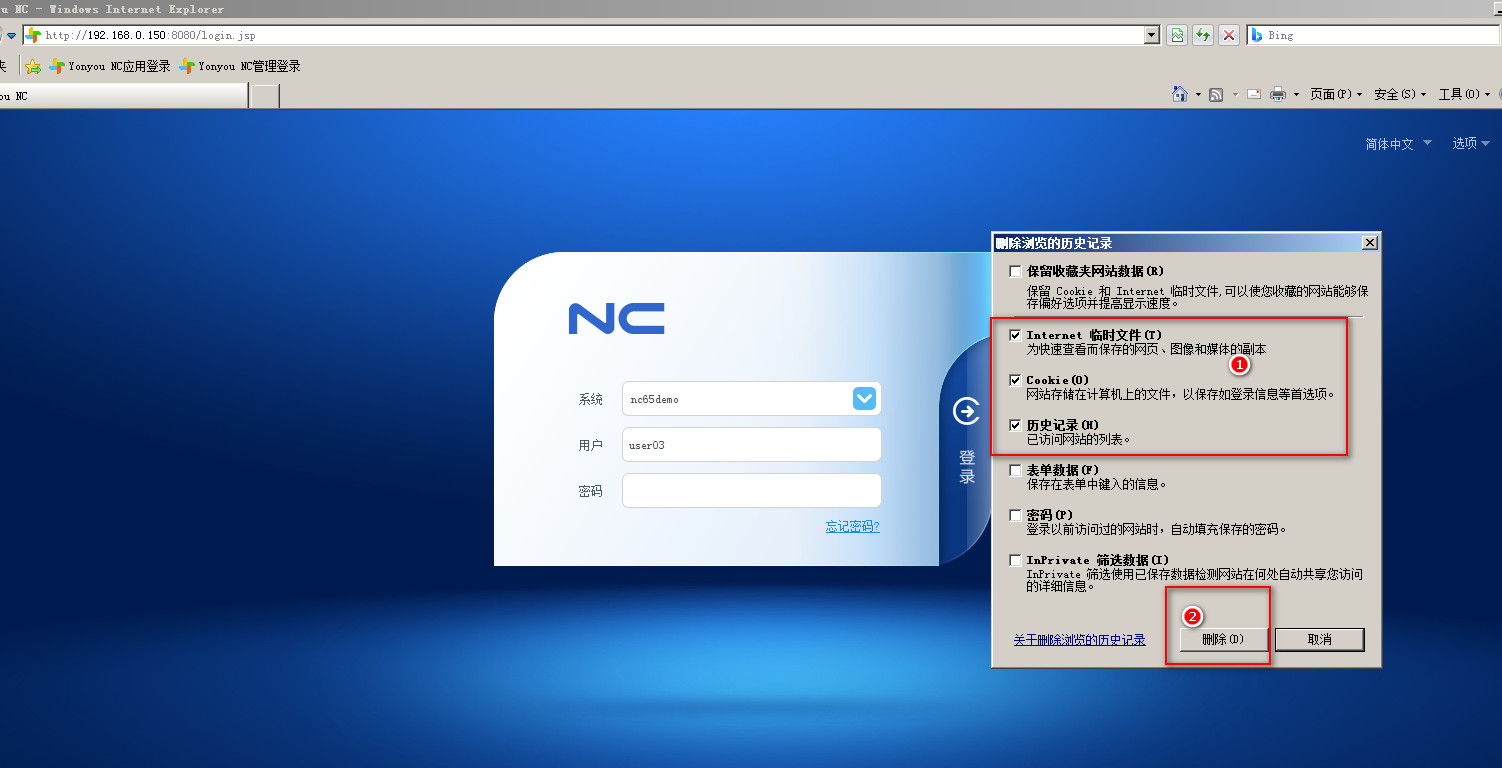This screenshot has height=768, width=1502.
Task: Expand the 系统 nc65demo dropdown
Action: 864,399
